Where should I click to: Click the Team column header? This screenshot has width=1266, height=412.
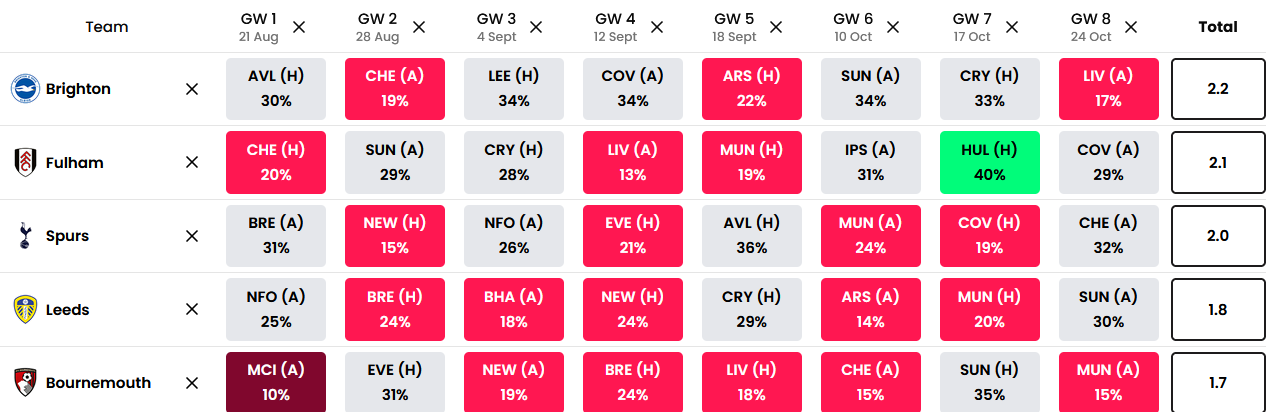(x=107, y=27)
